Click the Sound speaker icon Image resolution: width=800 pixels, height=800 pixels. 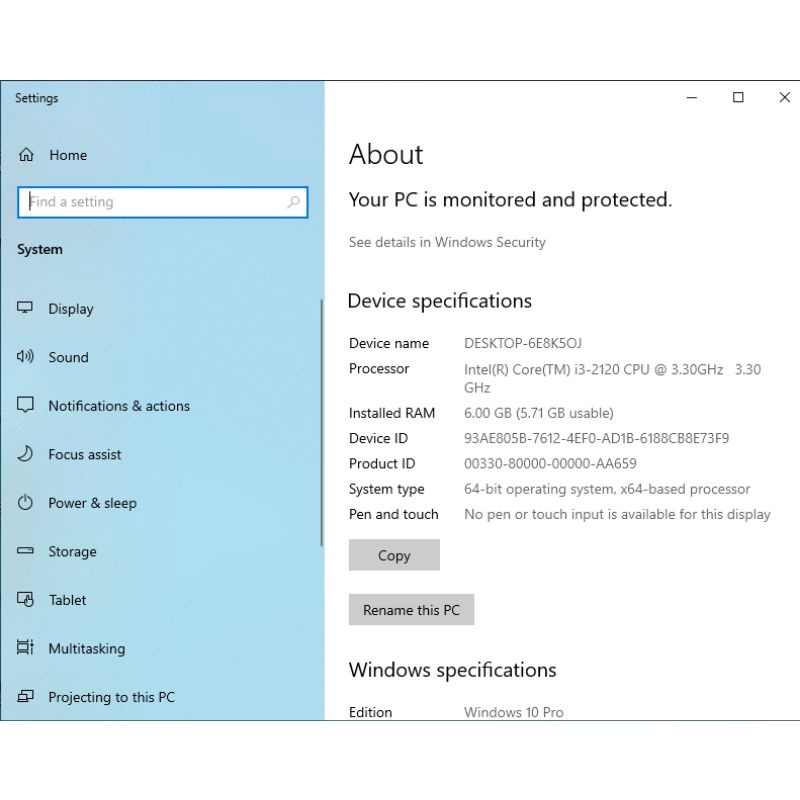26,357
